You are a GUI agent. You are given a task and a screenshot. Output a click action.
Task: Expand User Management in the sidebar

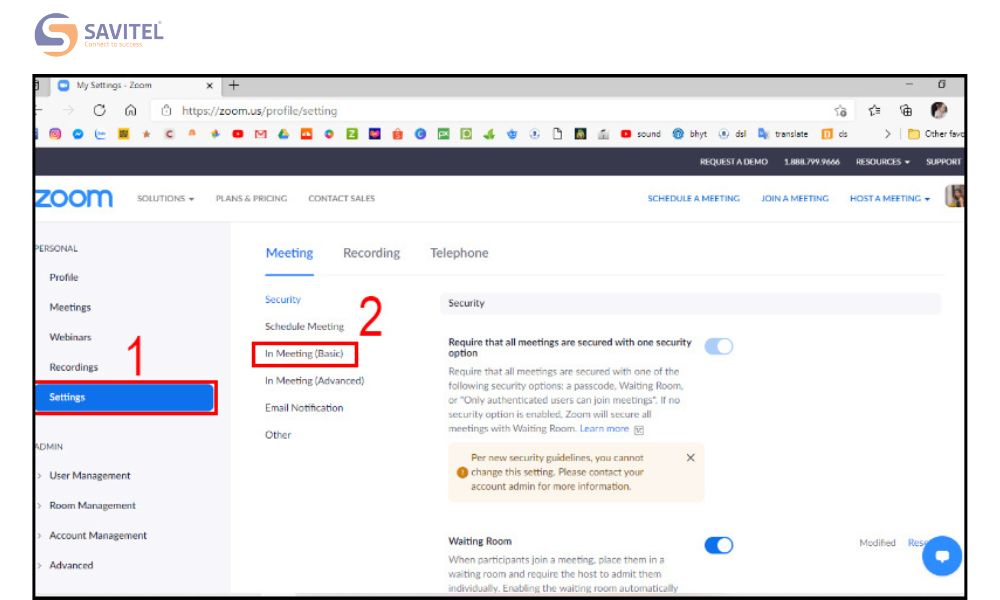point(89,476)
